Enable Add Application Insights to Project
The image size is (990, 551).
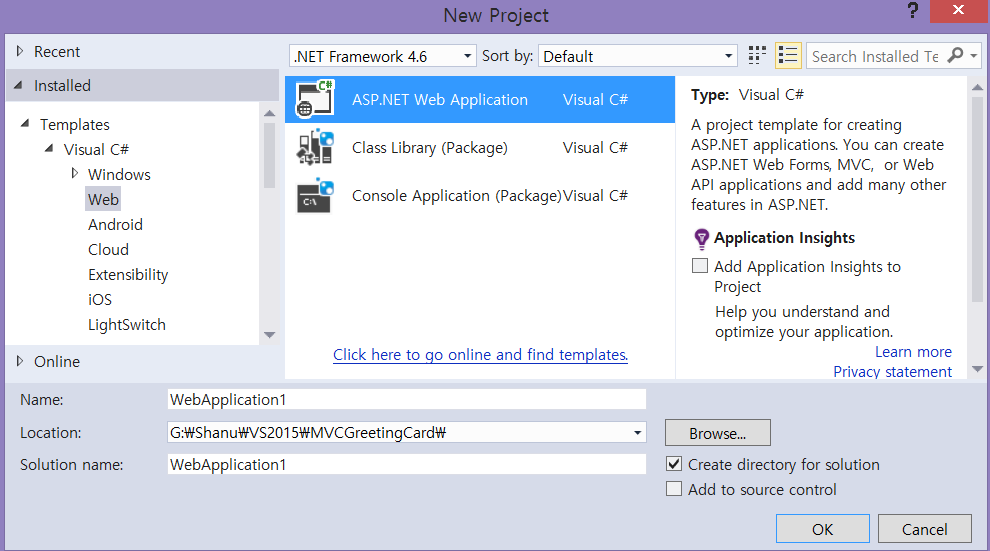tap(700, 266)
